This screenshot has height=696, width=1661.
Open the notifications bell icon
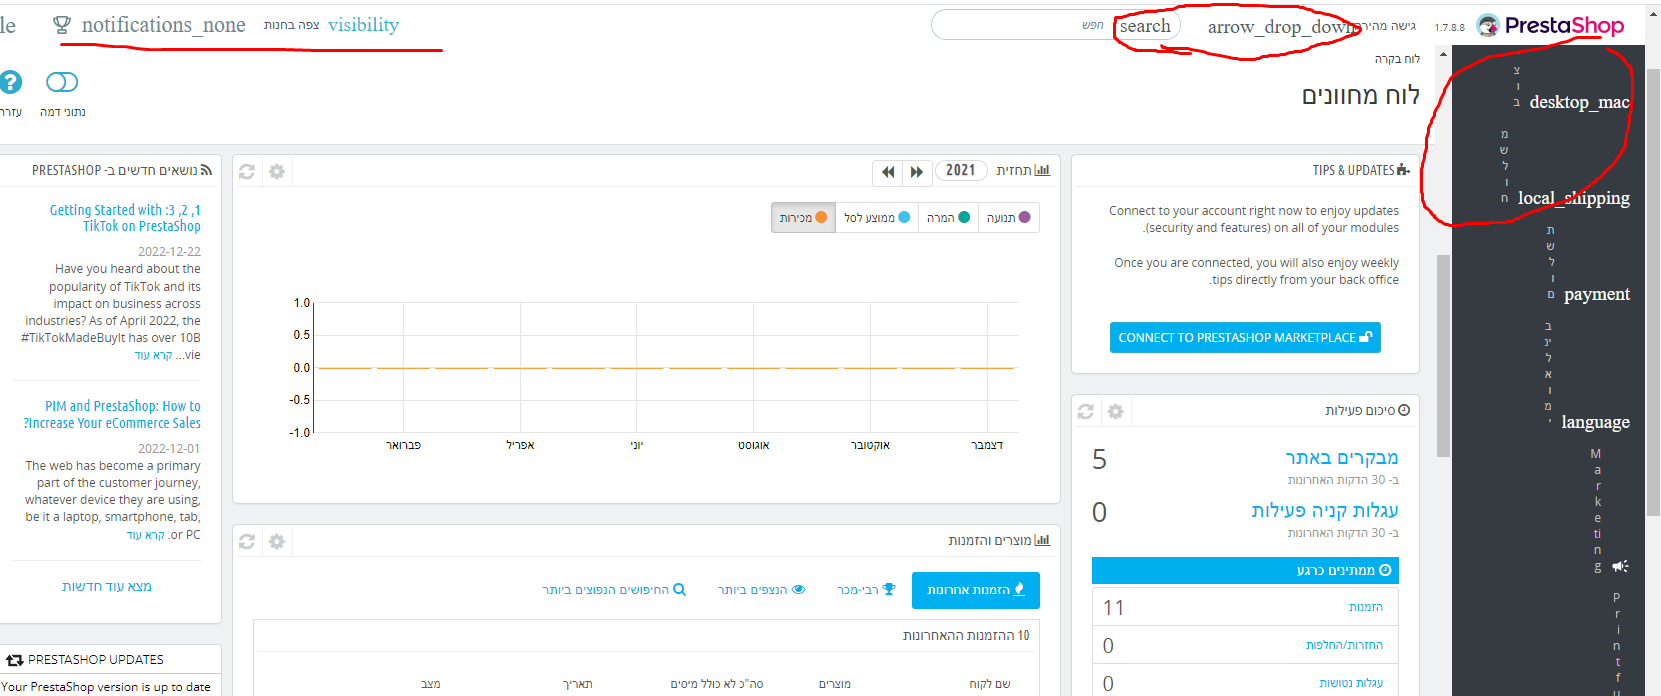click(163, 25)
